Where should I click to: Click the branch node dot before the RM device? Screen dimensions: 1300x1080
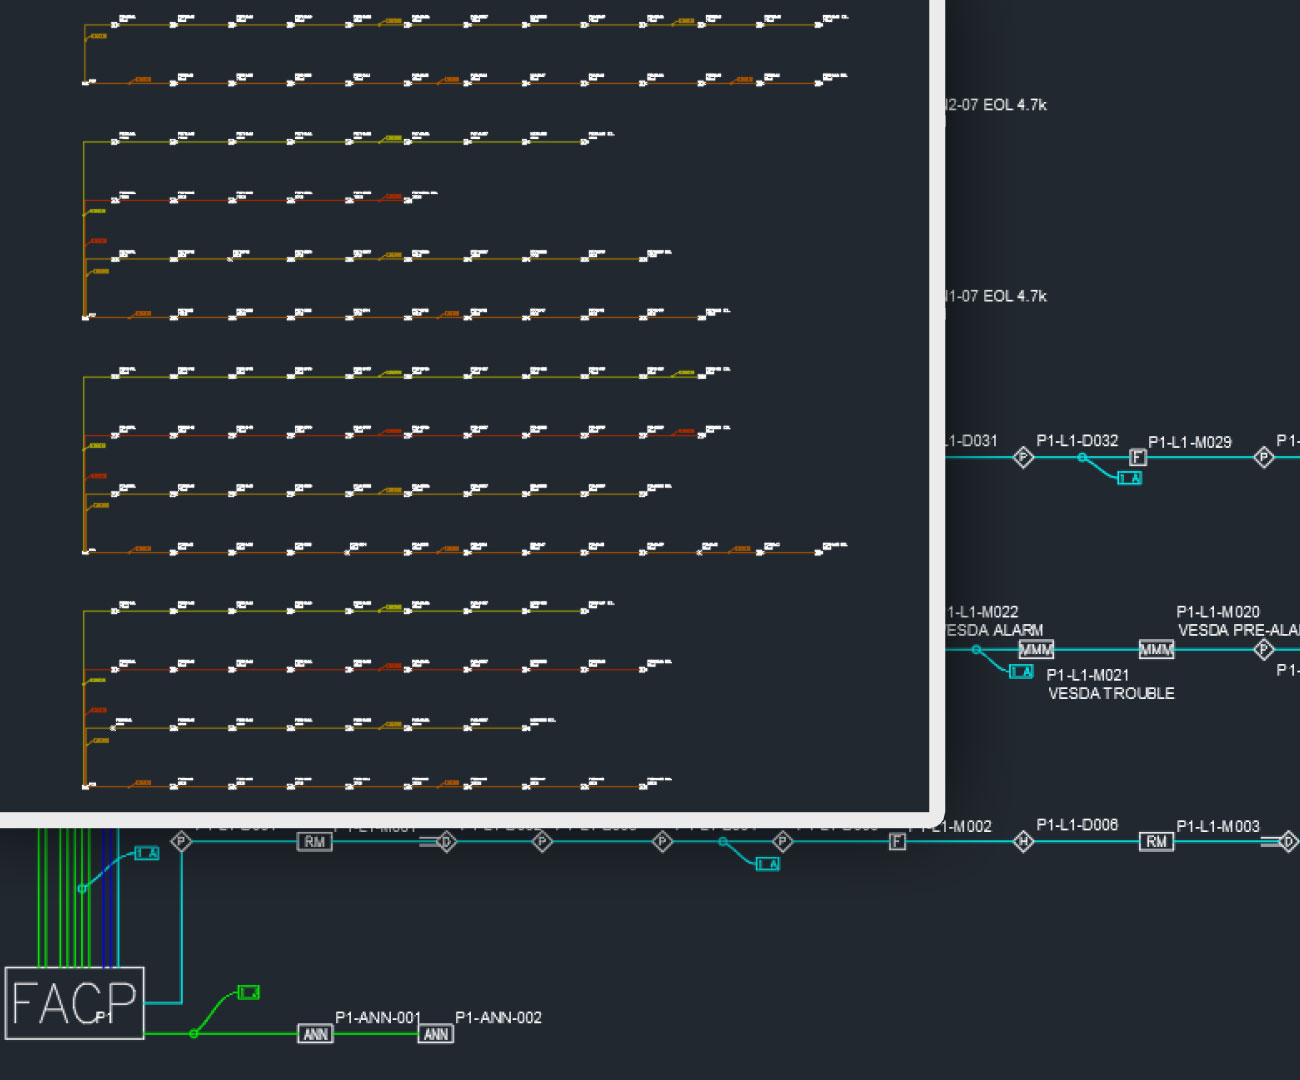723,843
